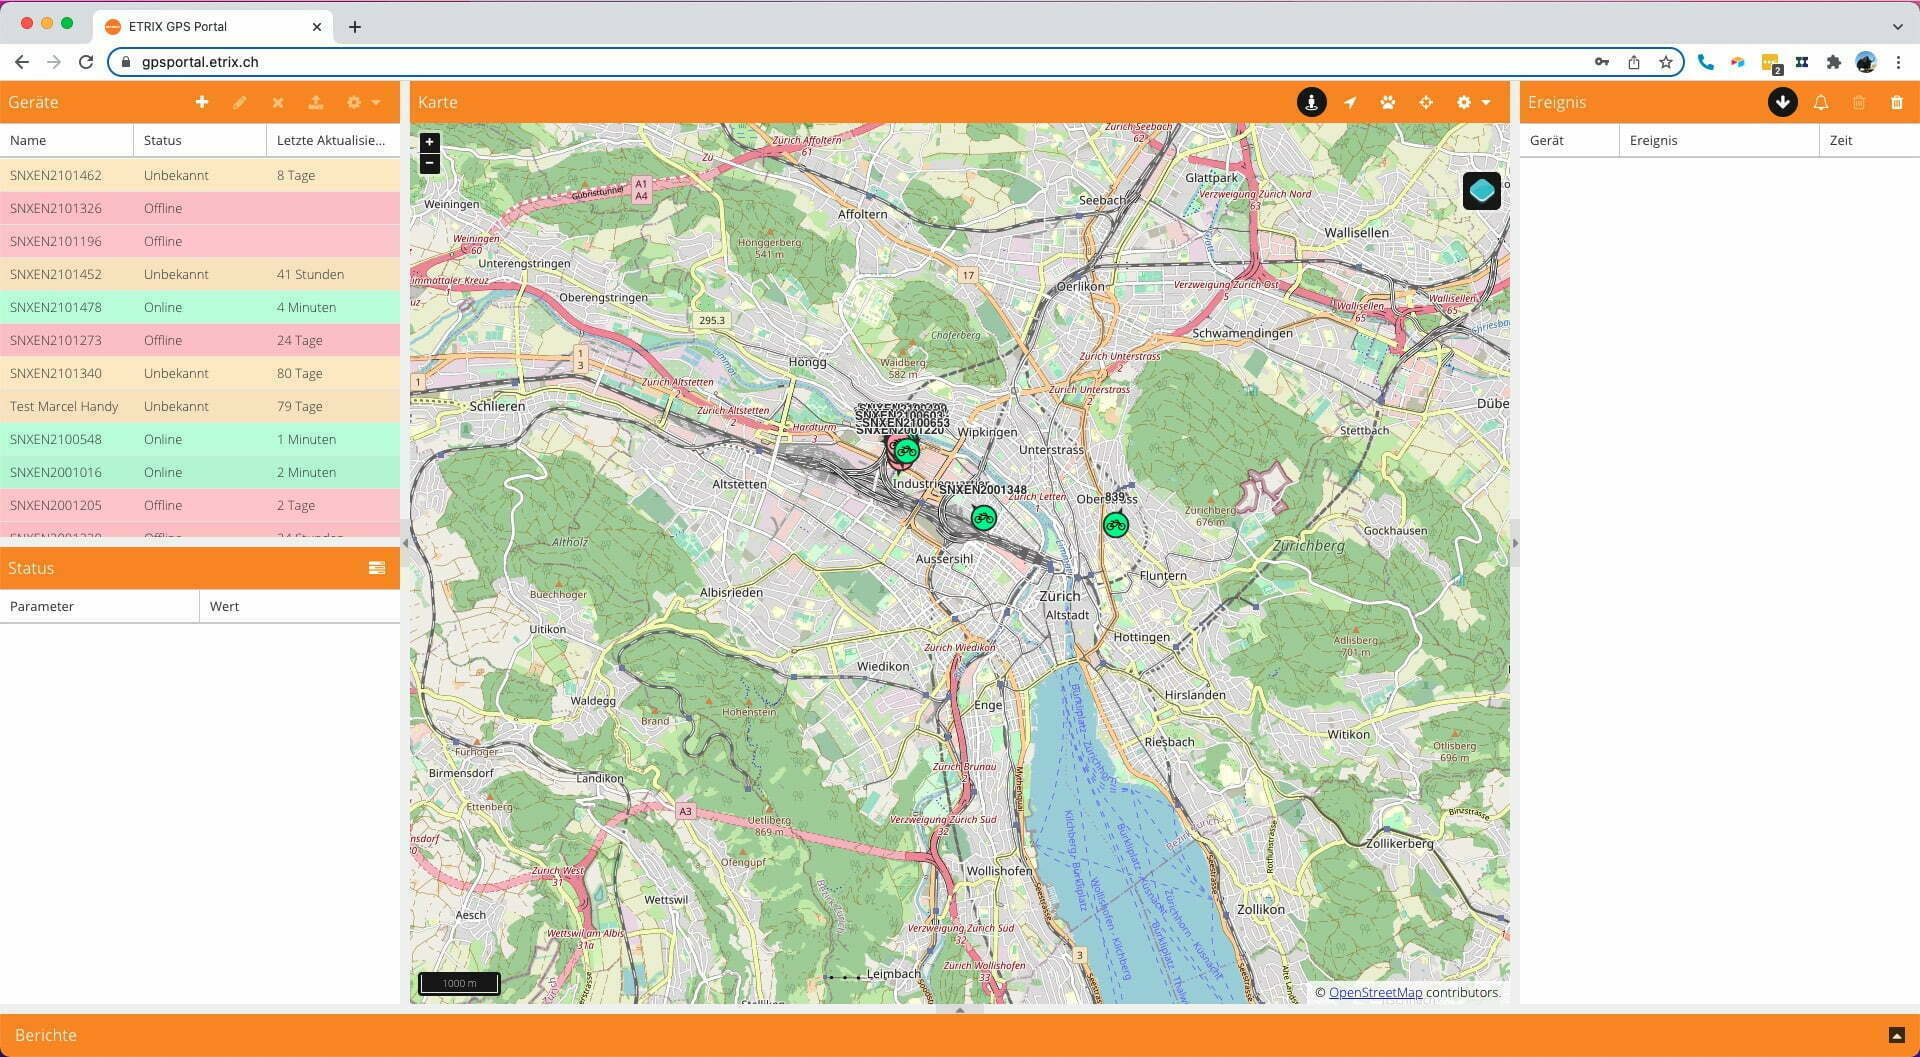Select device SNXEN2101478 in list
Image resolution: width=1920 pixels, height=1057 pixels.
pyautogui.click(x=200, y=307)
